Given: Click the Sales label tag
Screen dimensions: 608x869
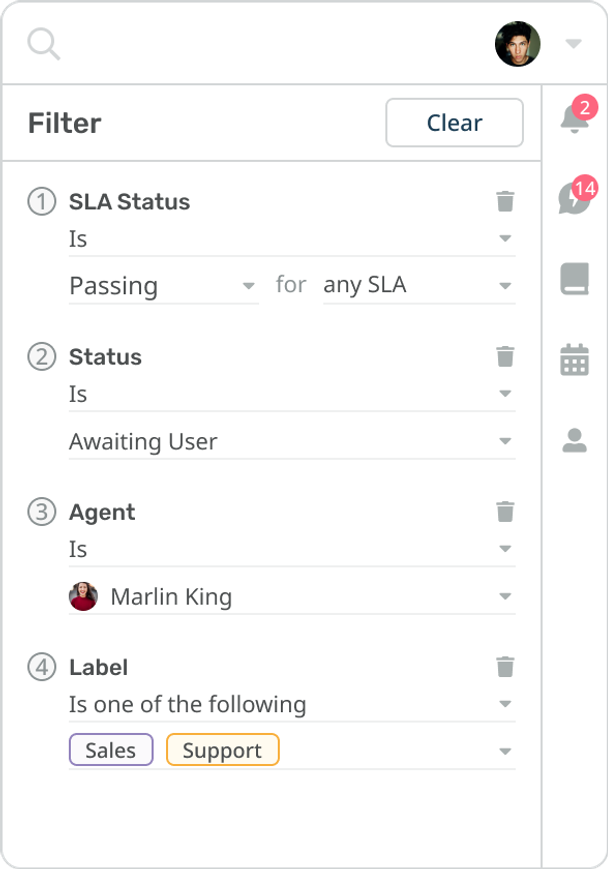Looking at the screenshot, I should [x=111, y=751].
